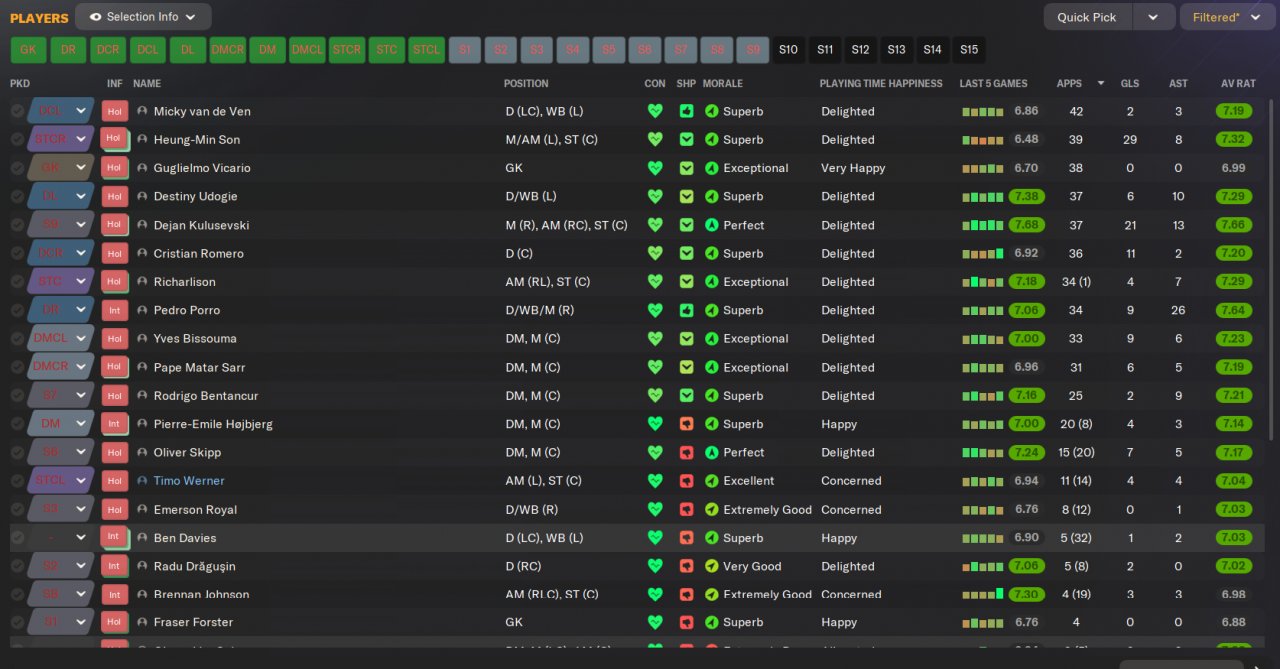Click the sharpness icon for Pape Matar Sarr
This screenshot has height=669, width=1280.
(x=686, y=367)
